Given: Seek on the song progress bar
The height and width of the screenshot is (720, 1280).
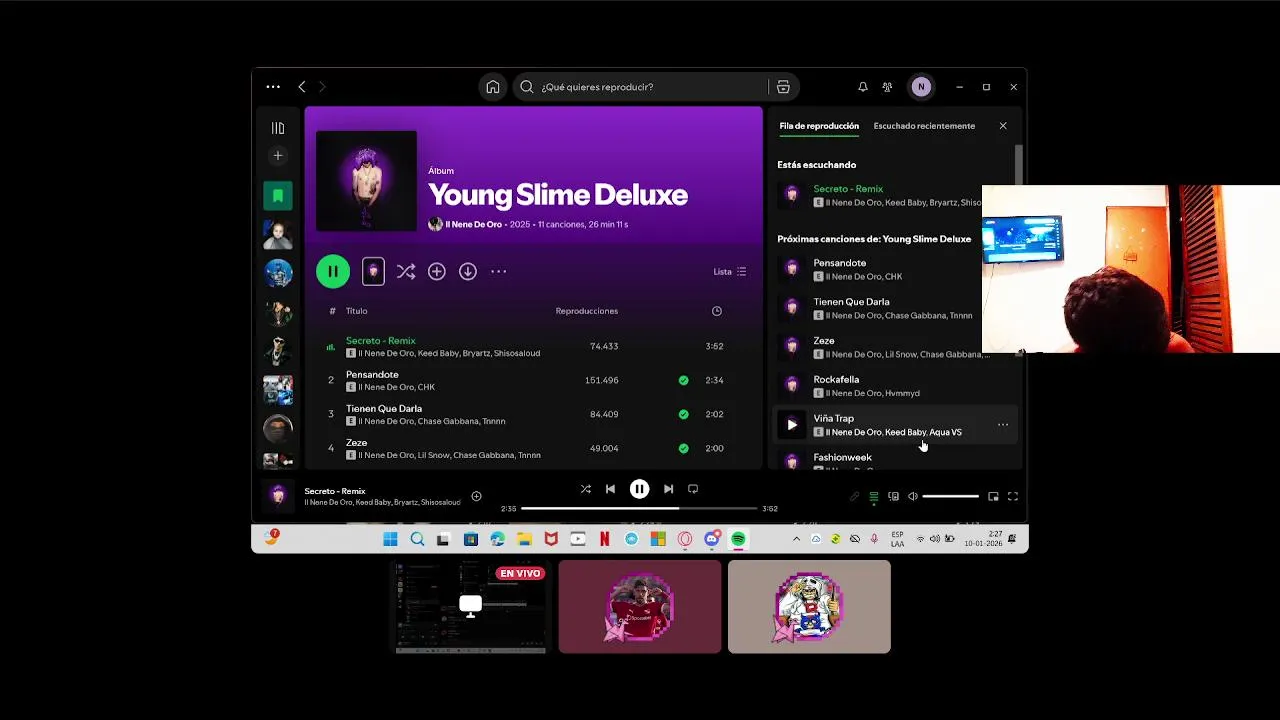Looking at the screenshot, I should pyautogui.click(x=639, y=509).
